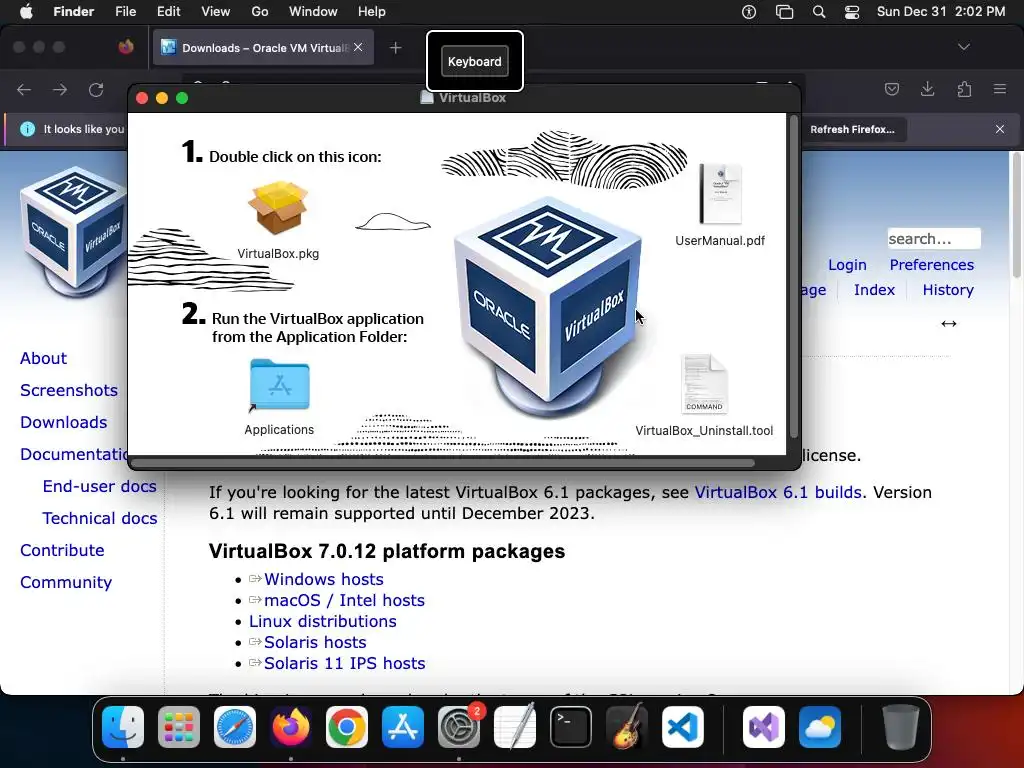Click Refresh Firefox… button
Screen dimensions: 1024x768
[x=852, y=129]
